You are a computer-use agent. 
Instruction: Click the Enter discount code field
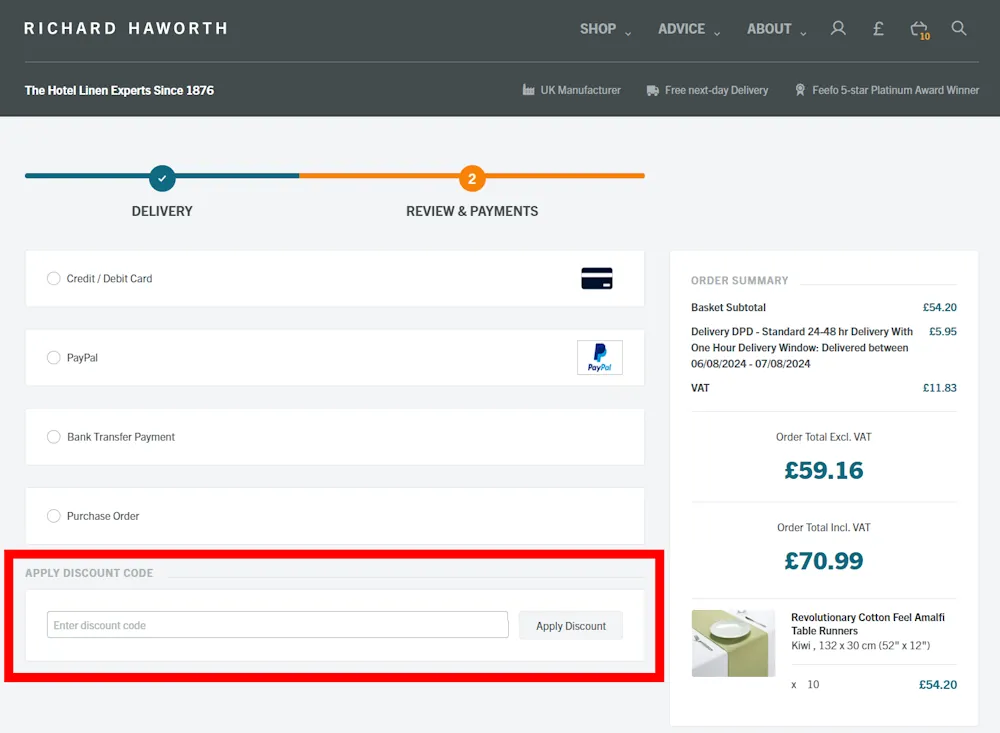coord(277,625)
